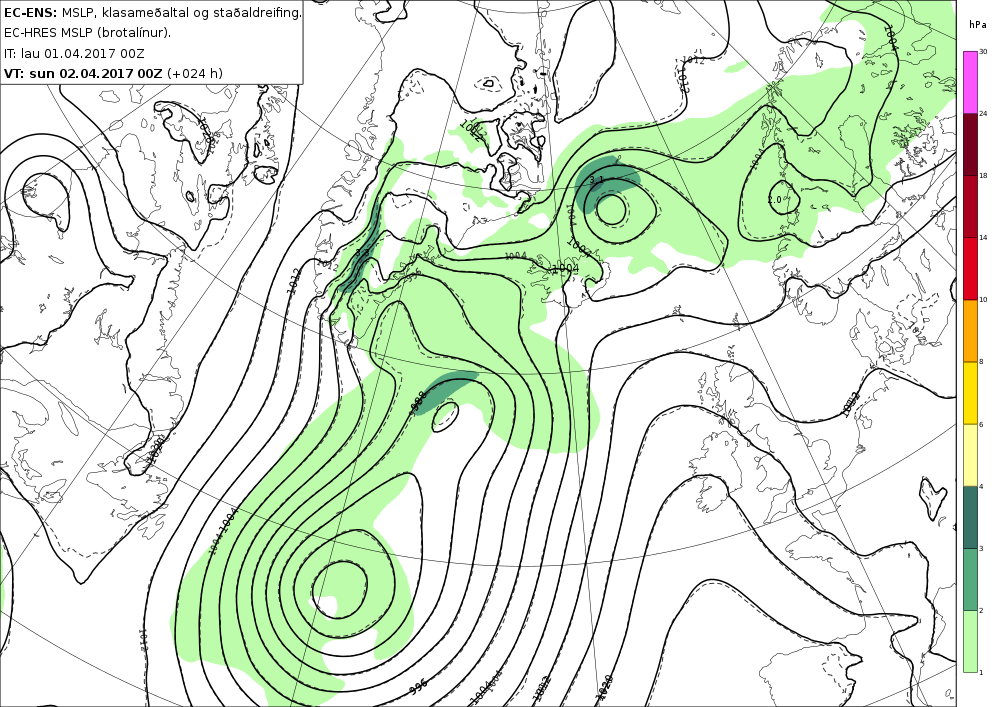
Task: Click the "VT: sun 02.04.2017 00Z" valid time line
Action: click(x=114, y=73)
